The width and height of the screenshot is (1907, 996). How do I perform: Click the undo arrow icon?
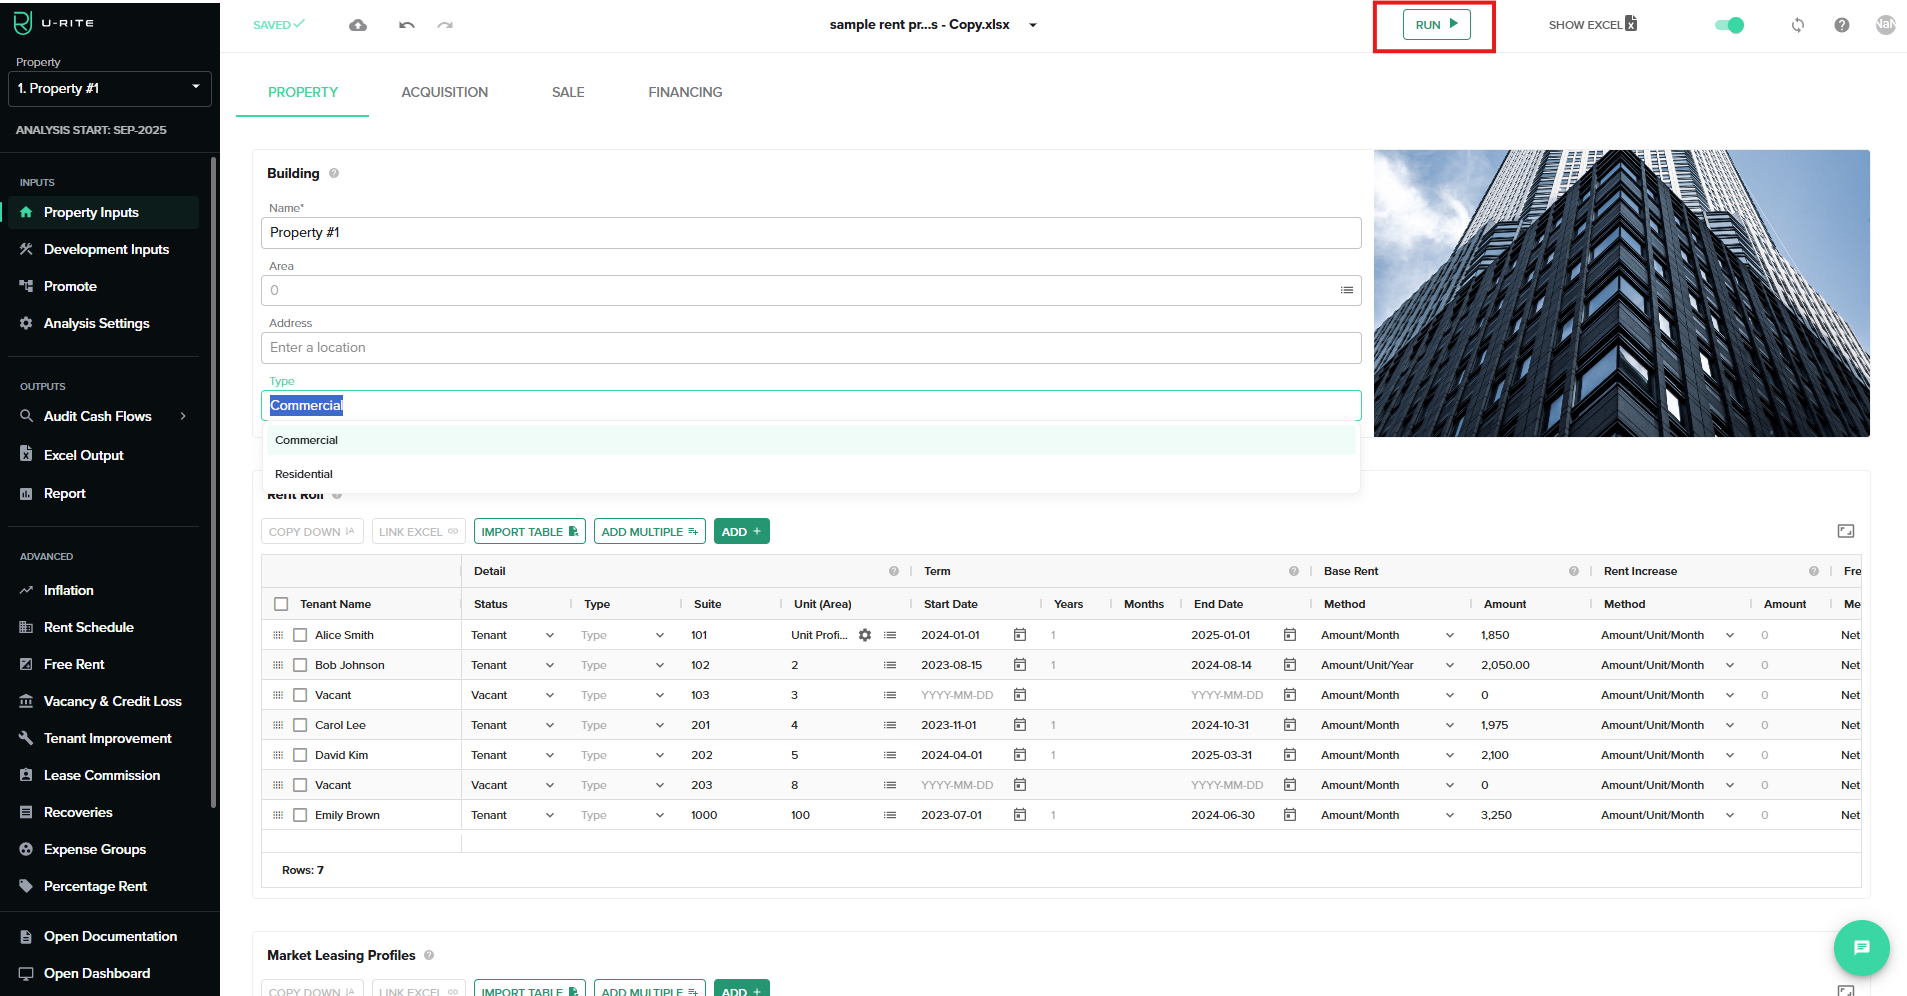tap(406, 25)
